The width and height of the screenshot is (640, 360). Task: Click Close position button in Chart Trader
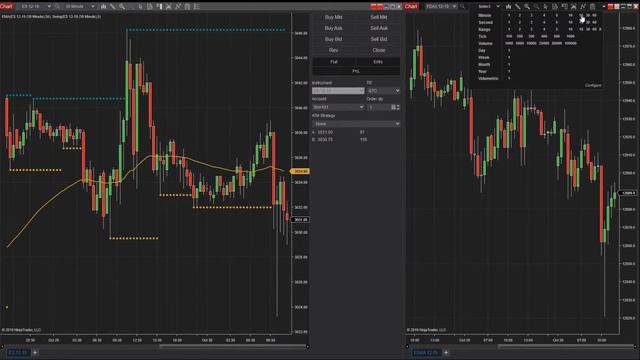coord(379,50)
